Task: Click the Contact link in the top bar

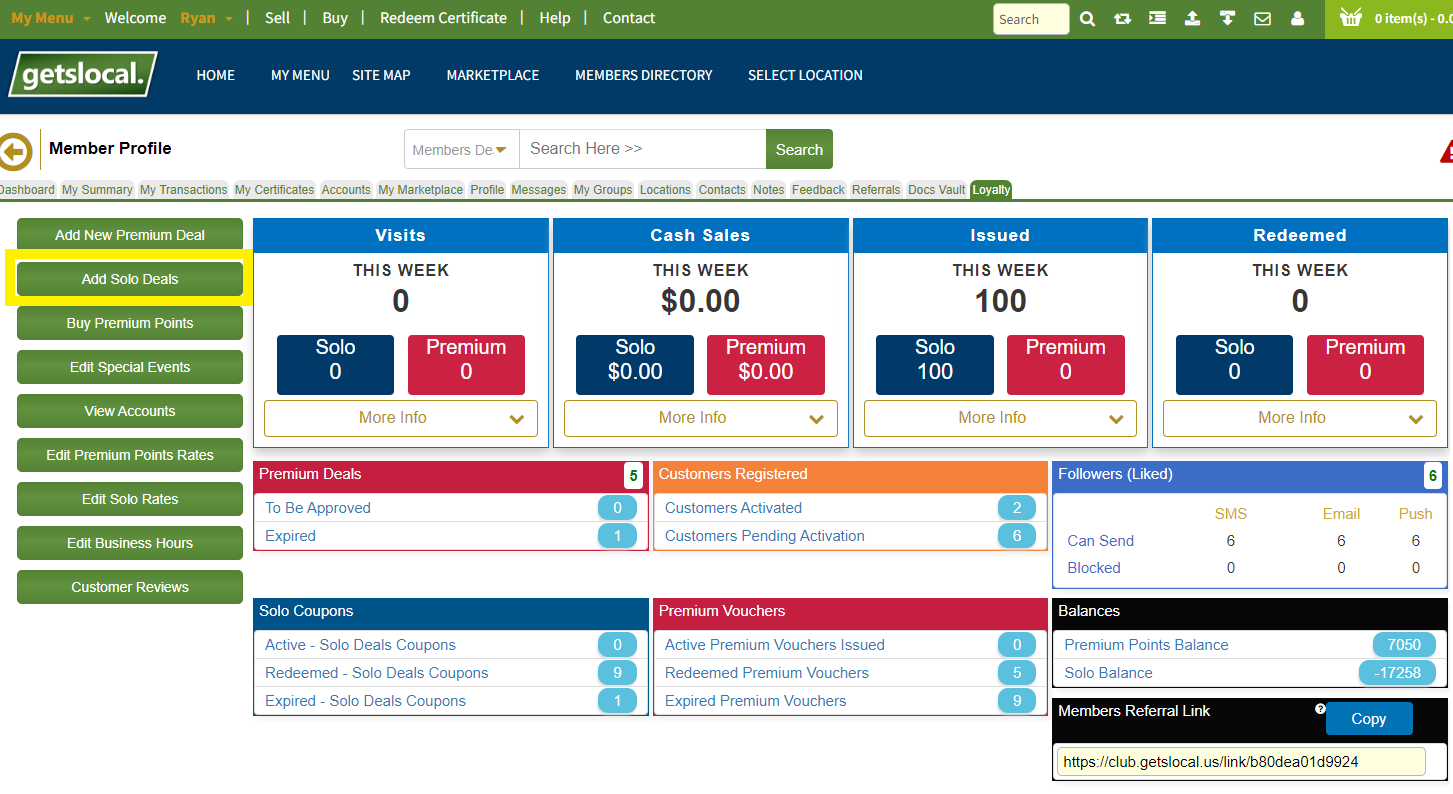Action: (x=629, y=18)
